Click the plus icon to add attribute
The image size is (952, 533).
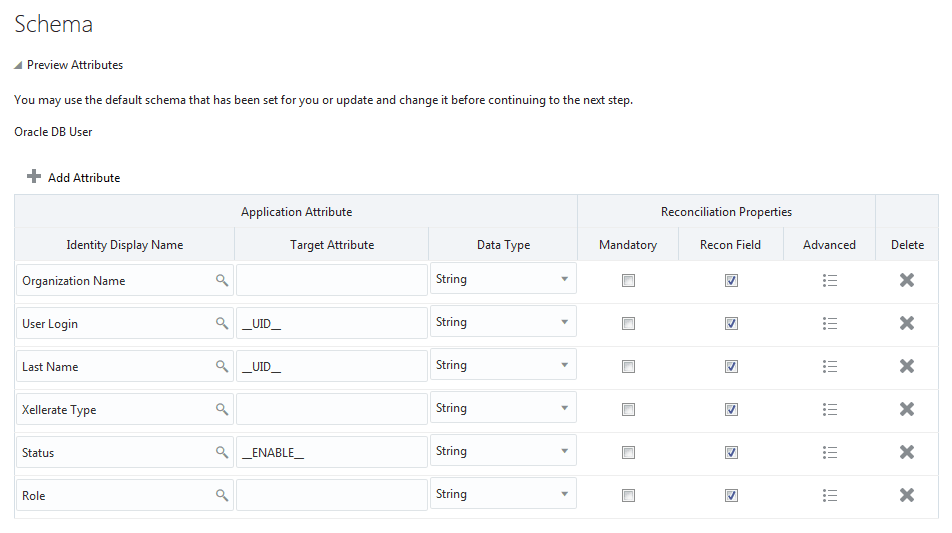tap(34, 177)
